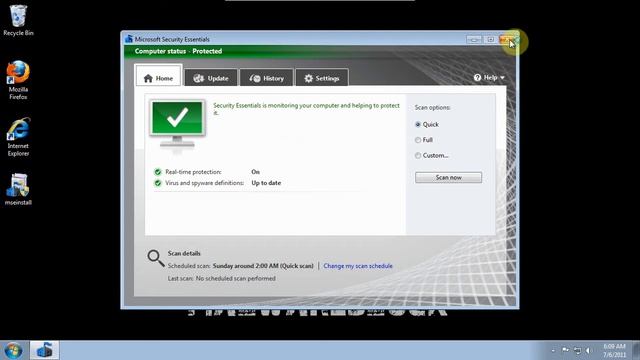640x360 pixels.
Task: Click Change my scan schedule link
Action: pos(358,266)
